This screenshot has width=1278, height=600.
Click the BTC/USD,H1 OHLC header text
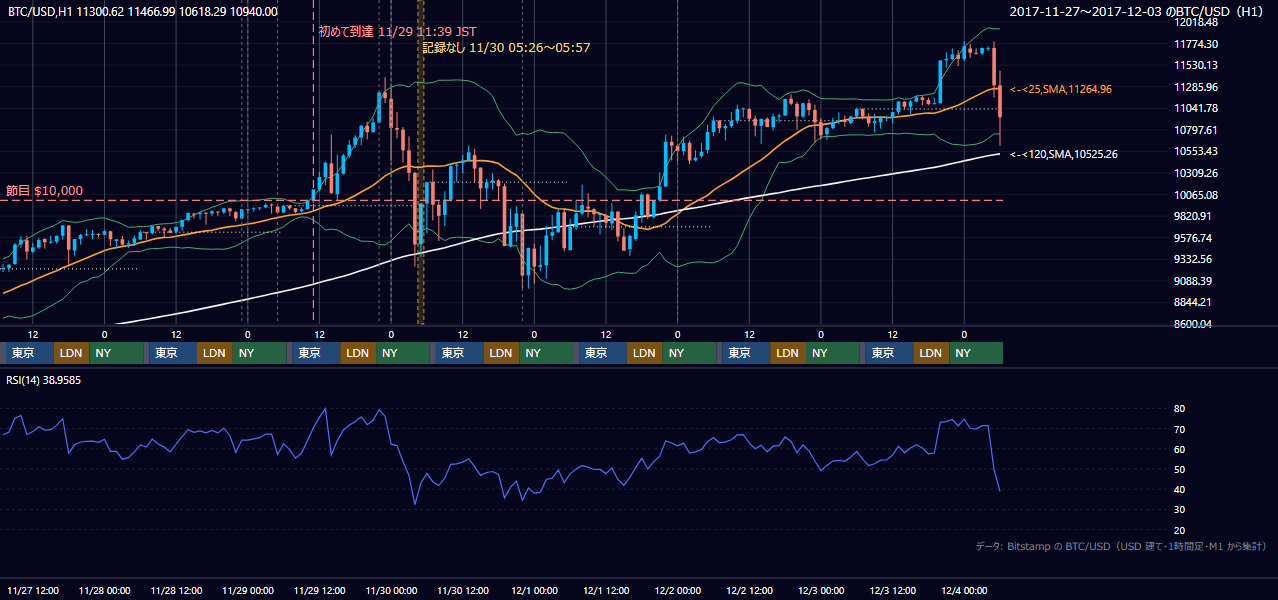coord(143,11)
